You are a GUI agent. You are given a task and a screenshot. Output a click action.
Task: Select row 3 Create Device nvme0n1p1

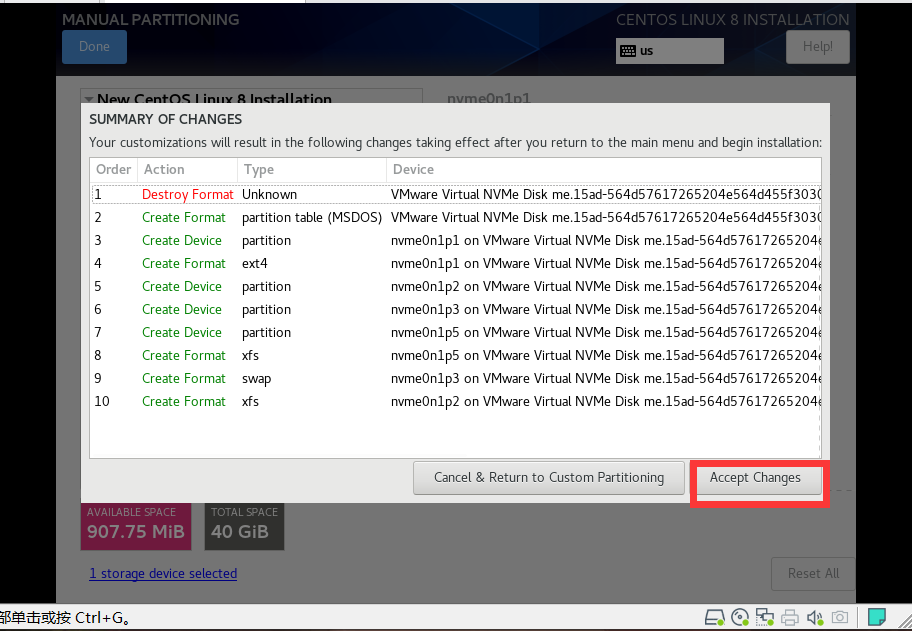[456, 240]
